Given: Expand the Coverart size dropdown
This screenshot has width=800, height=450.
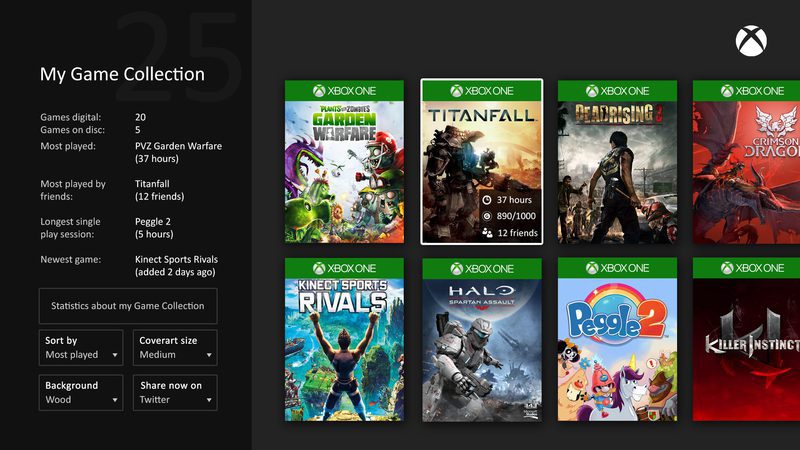Looking at the screenshot, I should 175,348.
